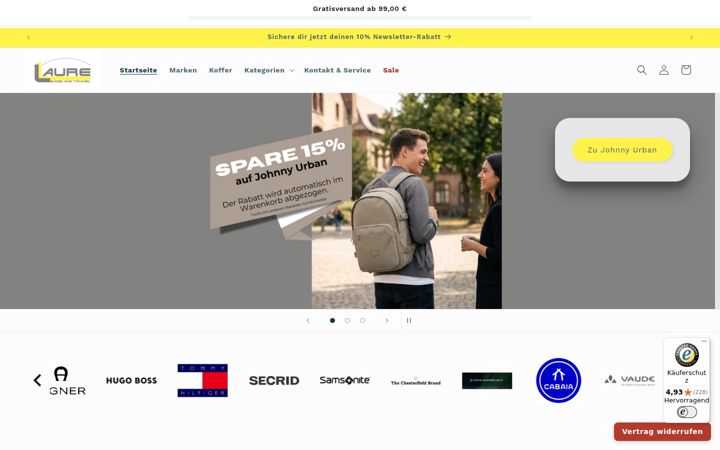Toggle the Trusted Shops widget switch

pos(686,412)
